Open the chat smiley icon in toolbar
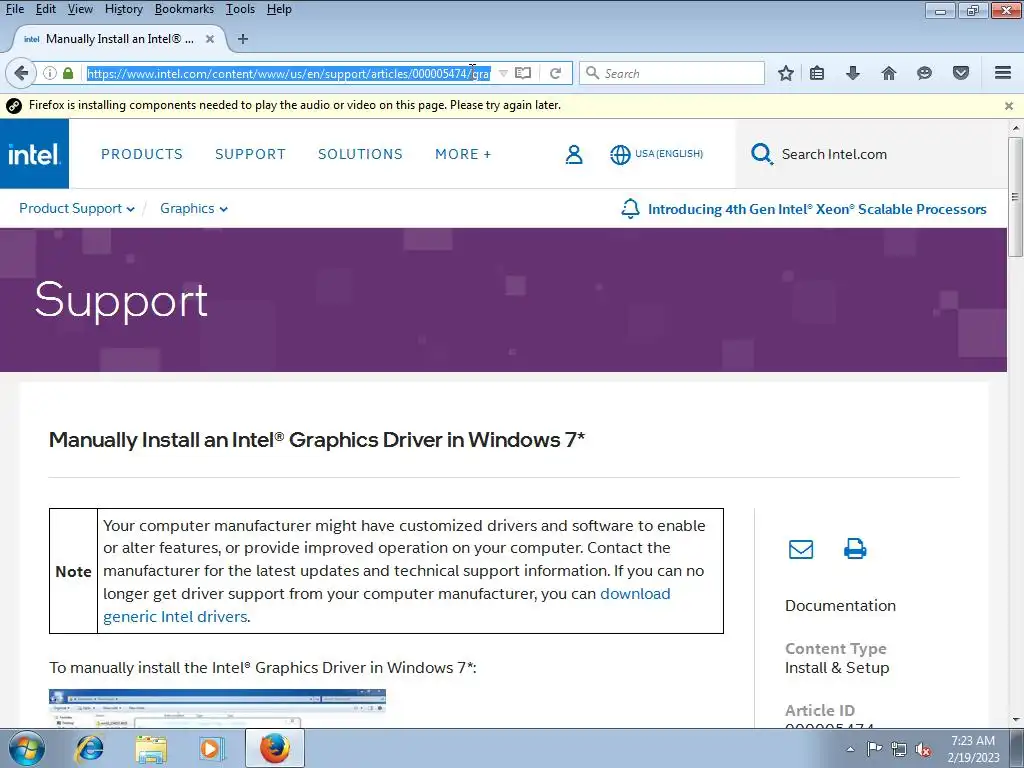This screenshot has width=1024, height=768. (x=924, y=73)
